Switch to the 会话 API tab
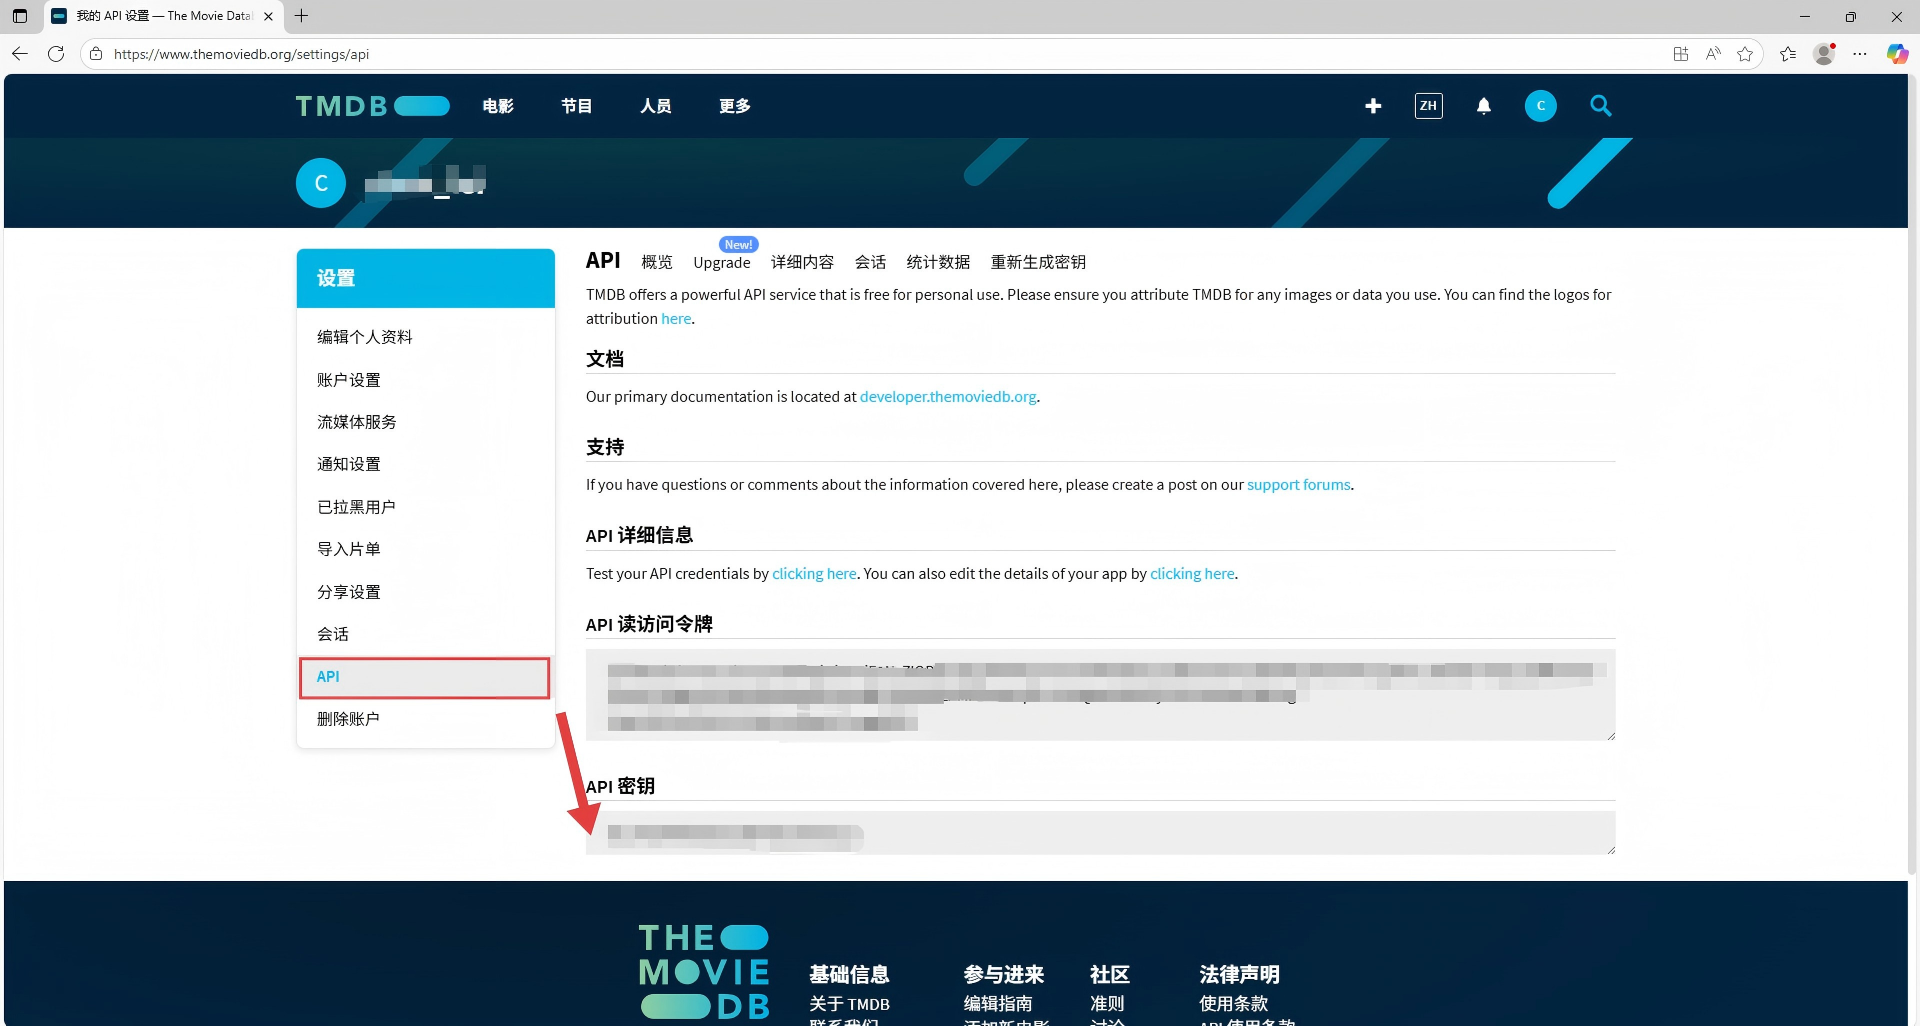This screenshot has width=1920, height=1026. [870, 262]
